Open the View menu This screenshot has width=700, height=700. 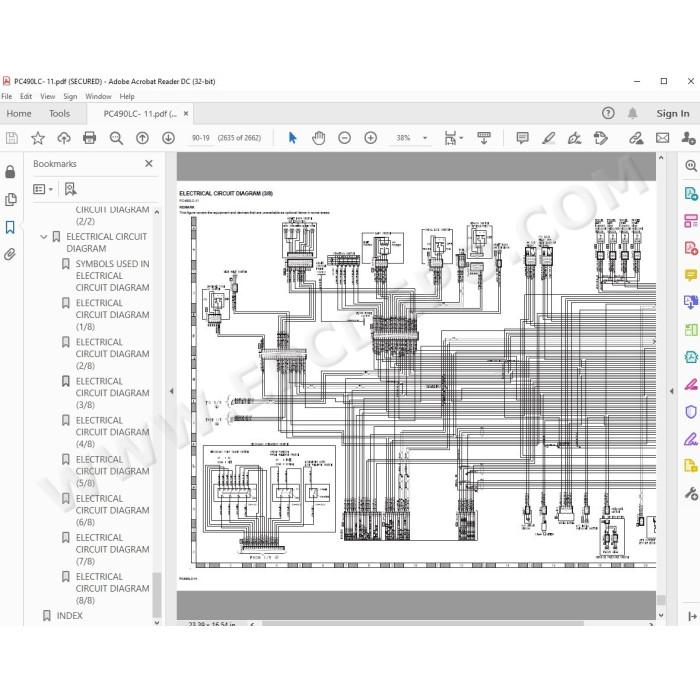click(48, 96)
